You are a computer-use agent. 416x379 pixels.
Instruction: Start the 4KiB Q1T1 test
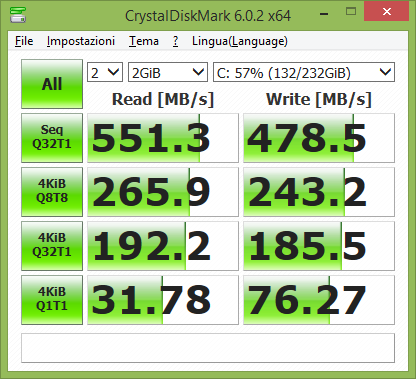click(x=52, y=300)
